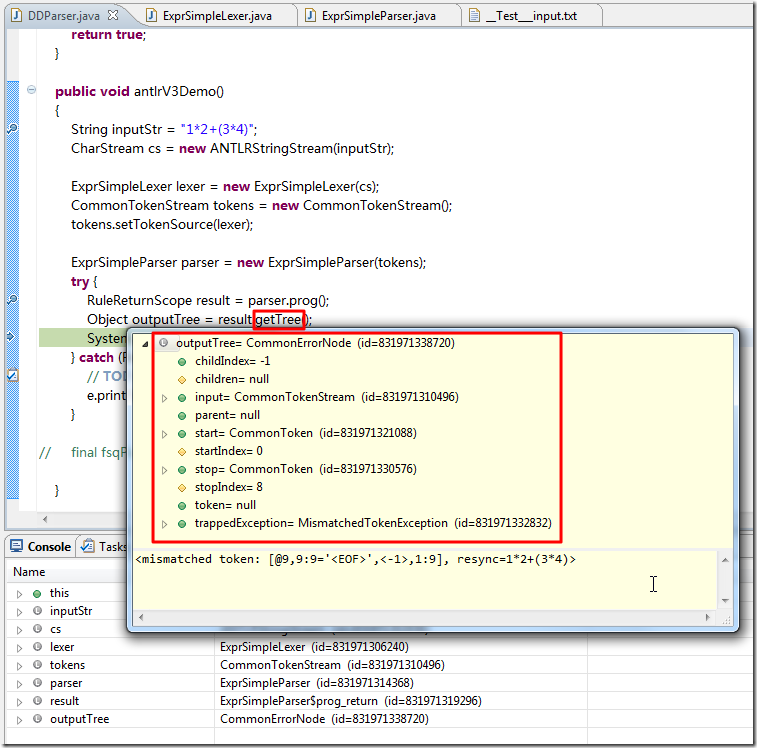Viewport: 757px width, 748px height.
Task: Select the ExprSimpleParser value cell of parser
Action: tap(401, 683)
